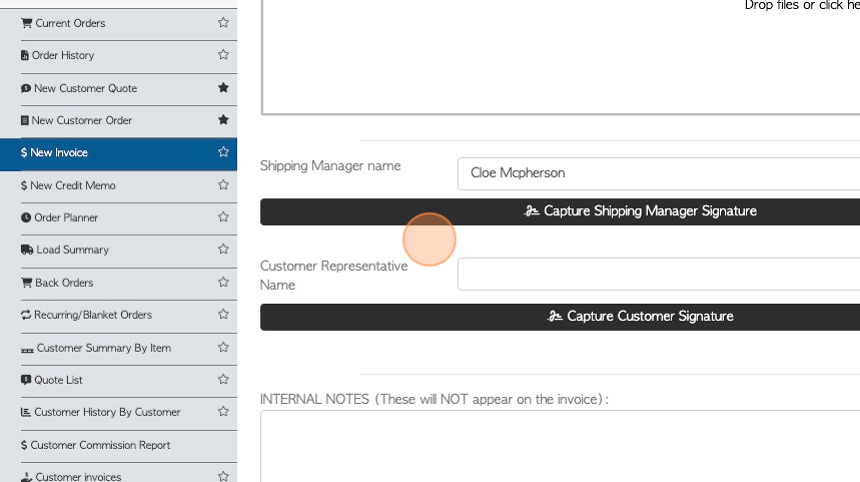The image size is (860, 482).
Task: Open New Credit Memo page
Action: (68, 185)
